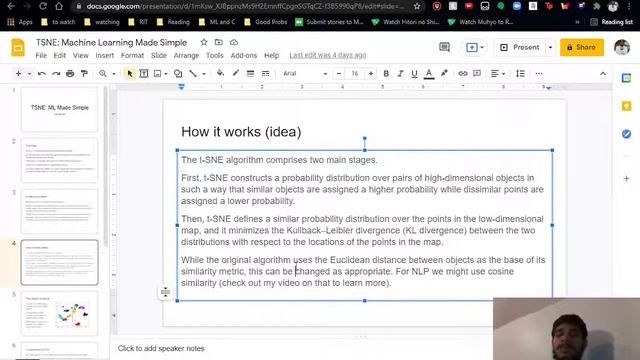
Task: Print the presentation
Action: click(x=70, y=73)
